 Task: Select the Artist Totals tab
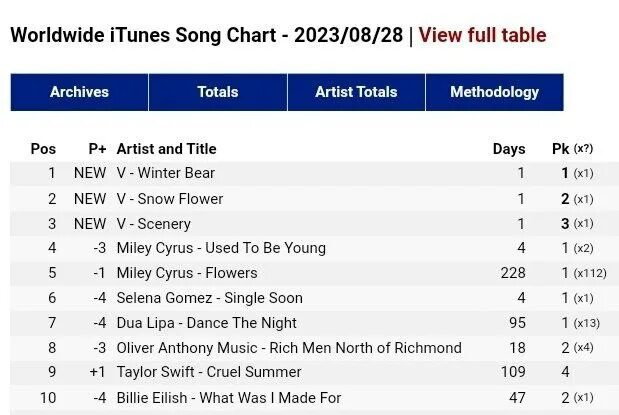coord(356,92)
